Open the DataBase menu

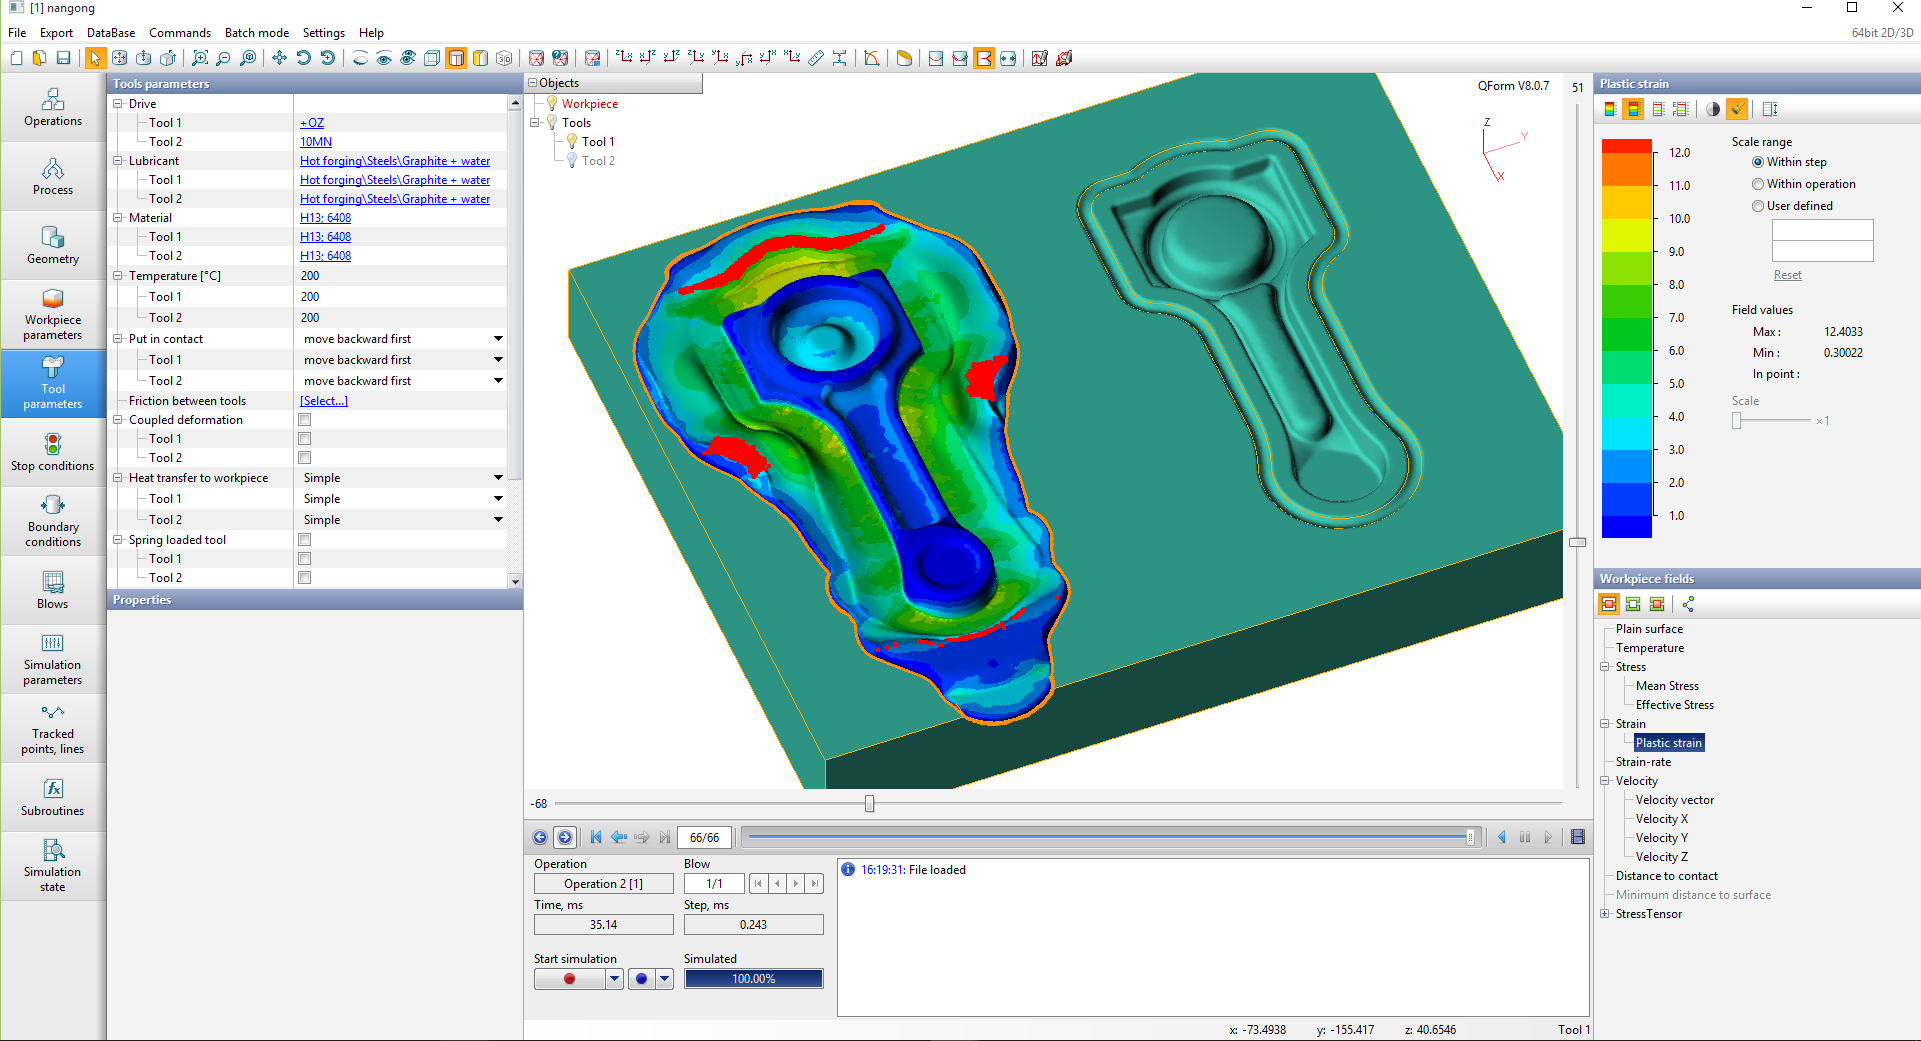pos(111,33)
